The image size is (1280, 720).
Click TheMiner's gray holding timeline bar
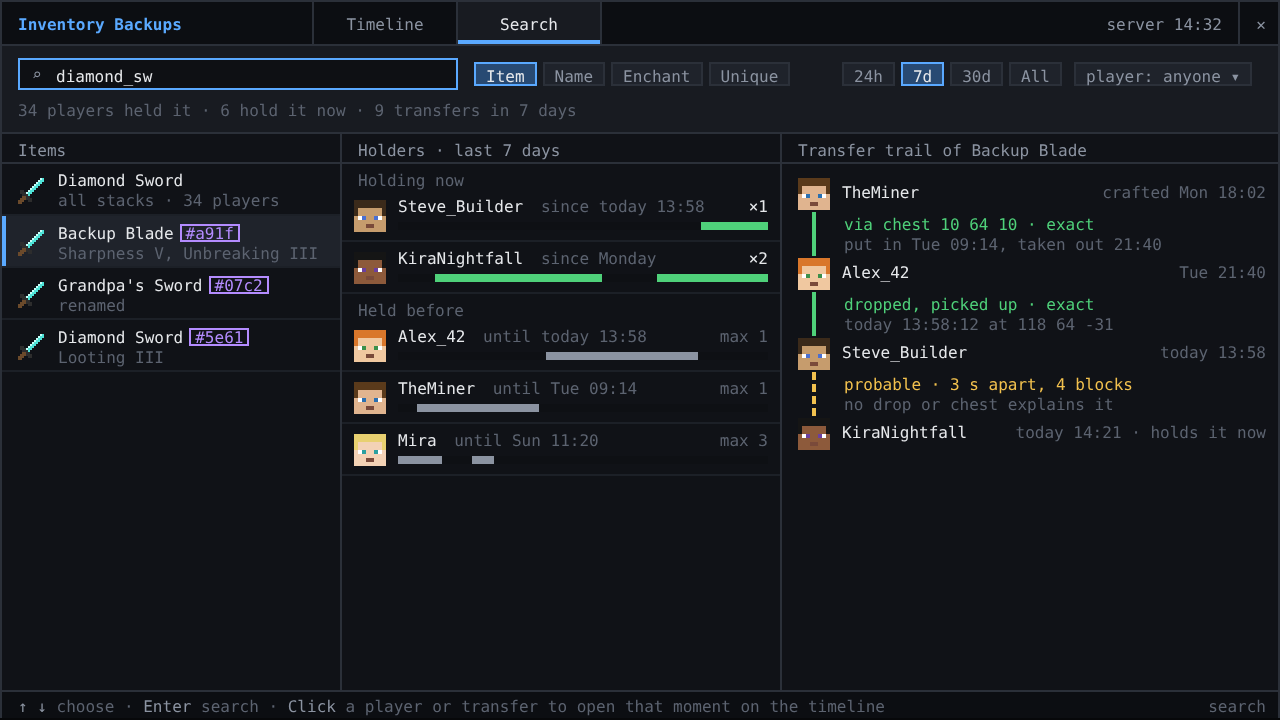[478, 408]
